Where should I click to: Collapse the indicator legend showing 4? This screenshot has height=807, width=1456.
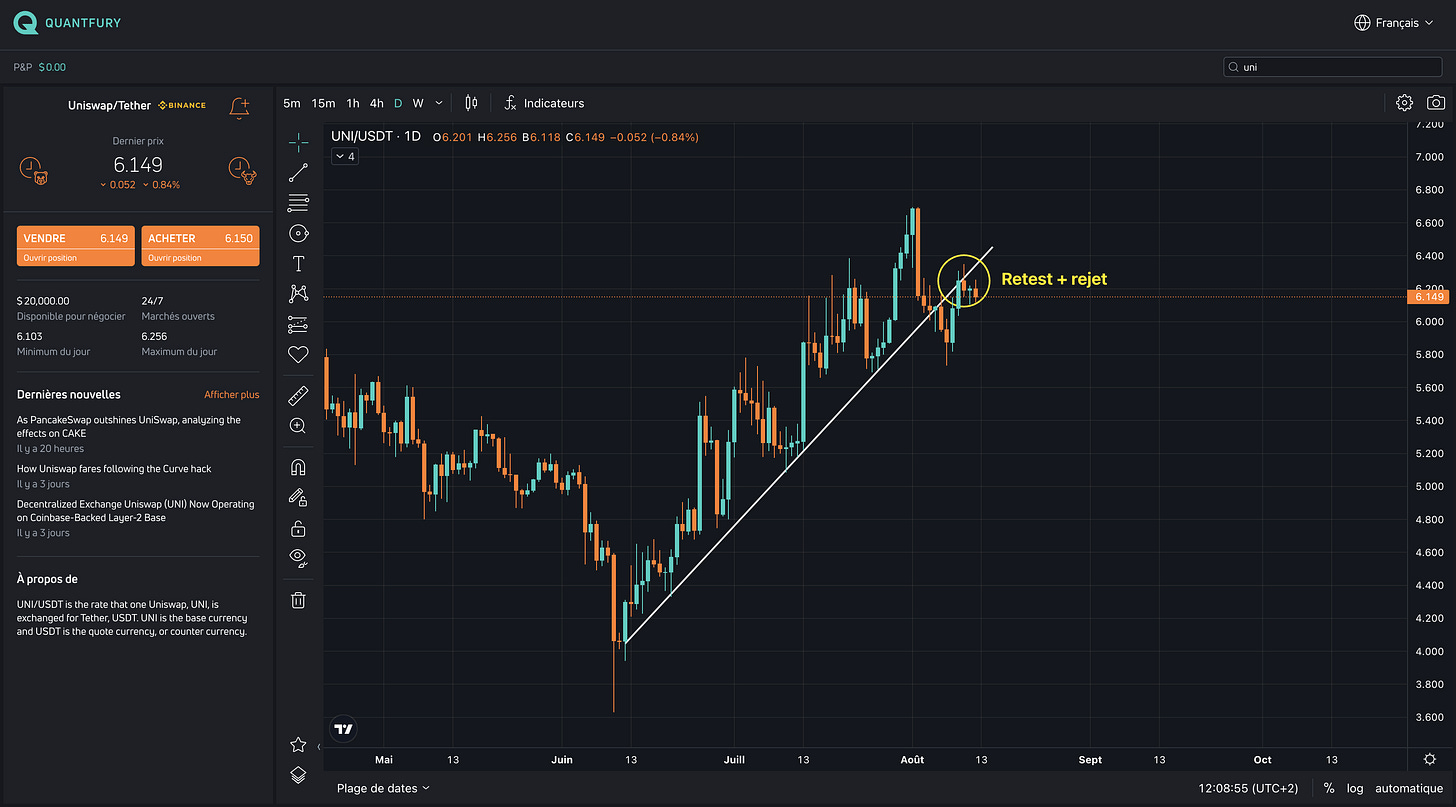tap(344, 156)
